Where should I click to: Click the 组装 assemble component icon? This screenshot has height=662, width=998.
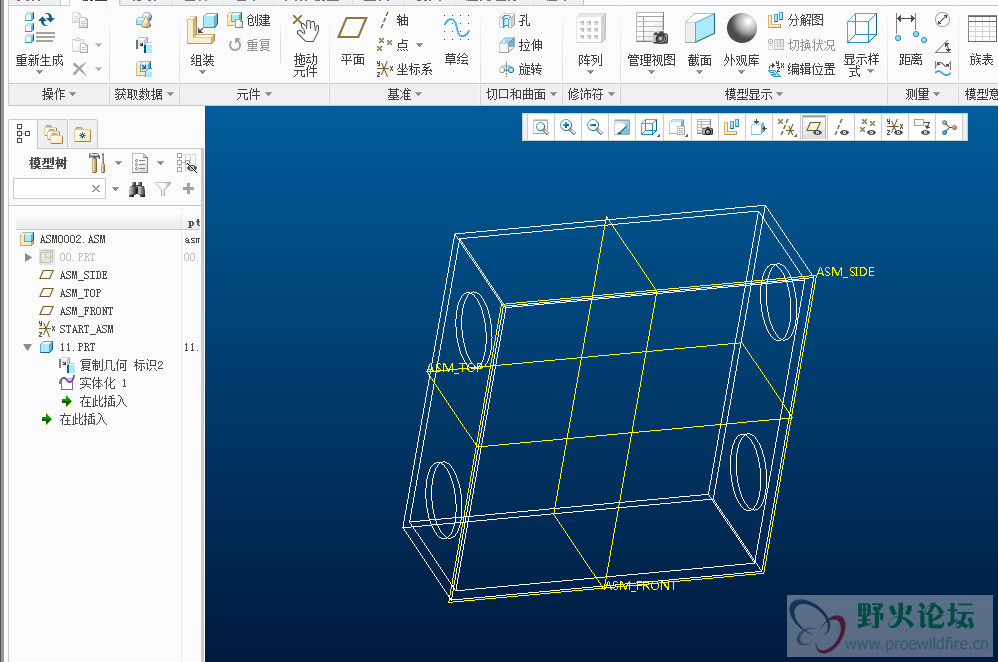pyautogui.click(x=202, y=29)
